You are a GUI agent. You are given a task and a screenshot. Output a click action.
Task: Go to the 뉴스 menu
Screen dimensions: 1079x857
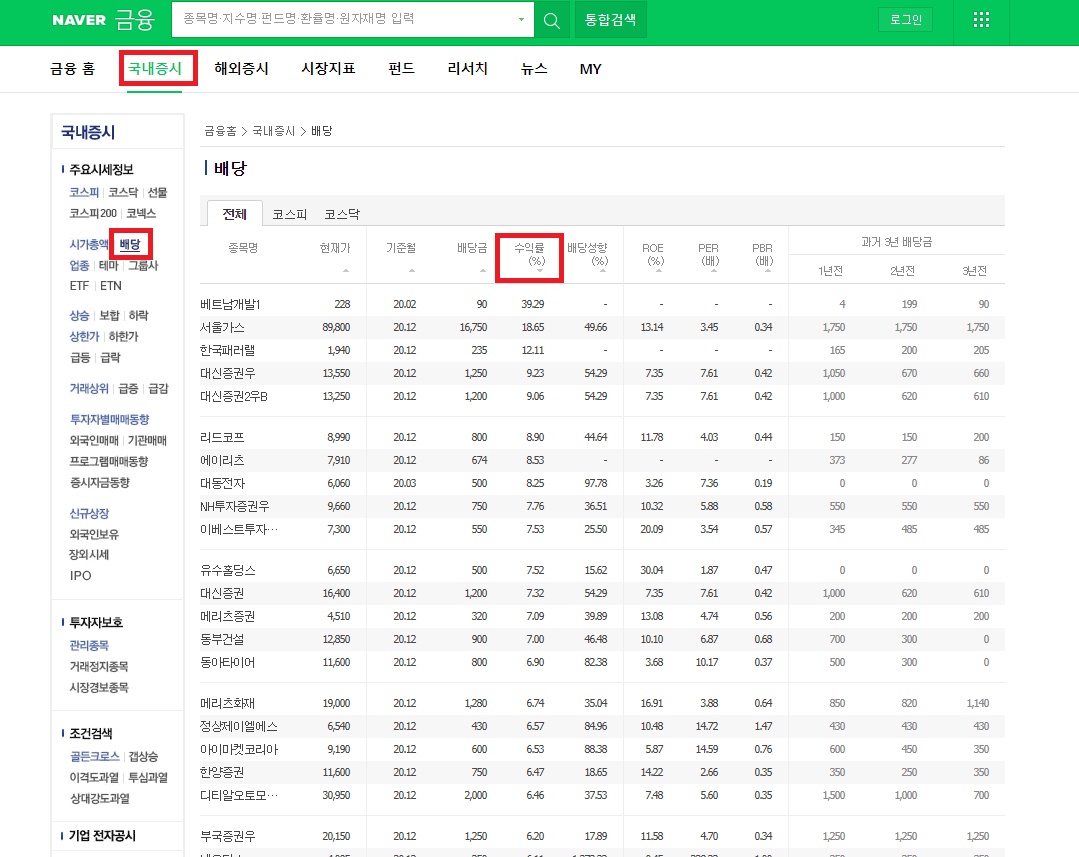pyautogui.click(x=534, y=68)
